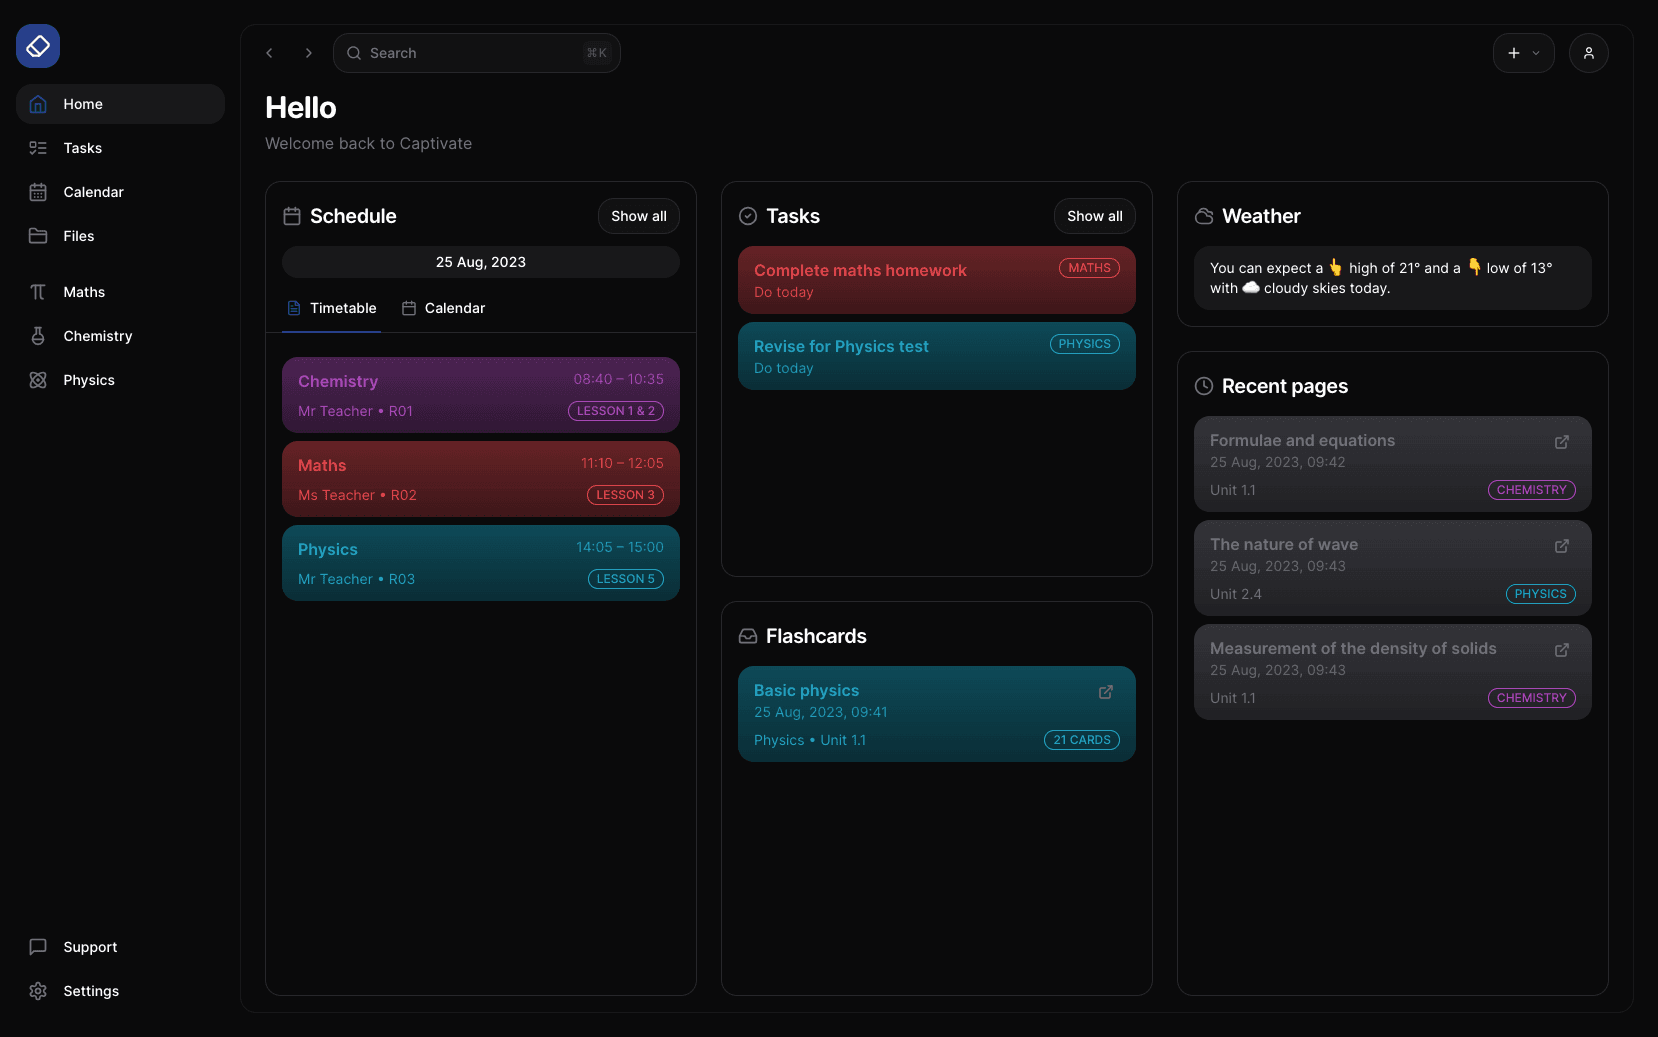Click the Captivate logo icon at top left
Image resolution: width=1658 pixels, height=1037 pixels.
tap(37, 45)
